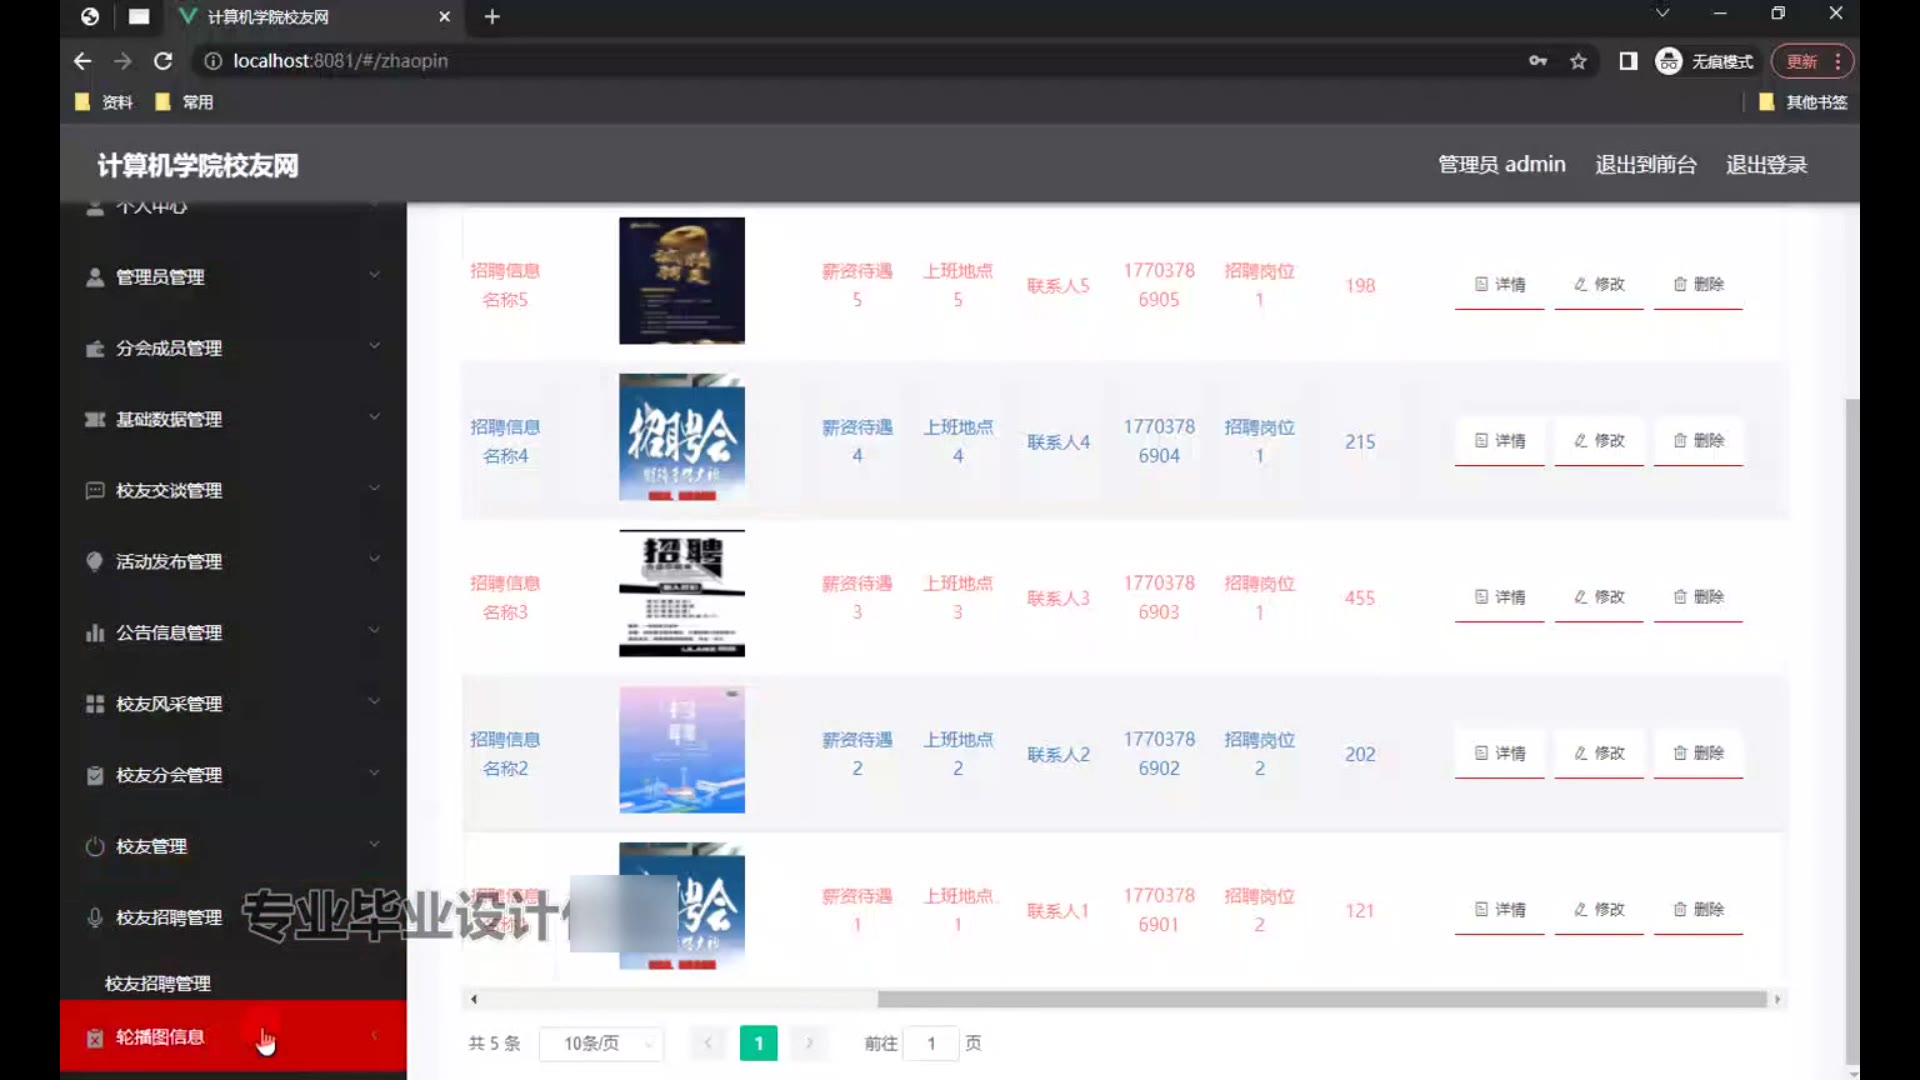Click the incognito mode profile icon

tap(1668, 61)
